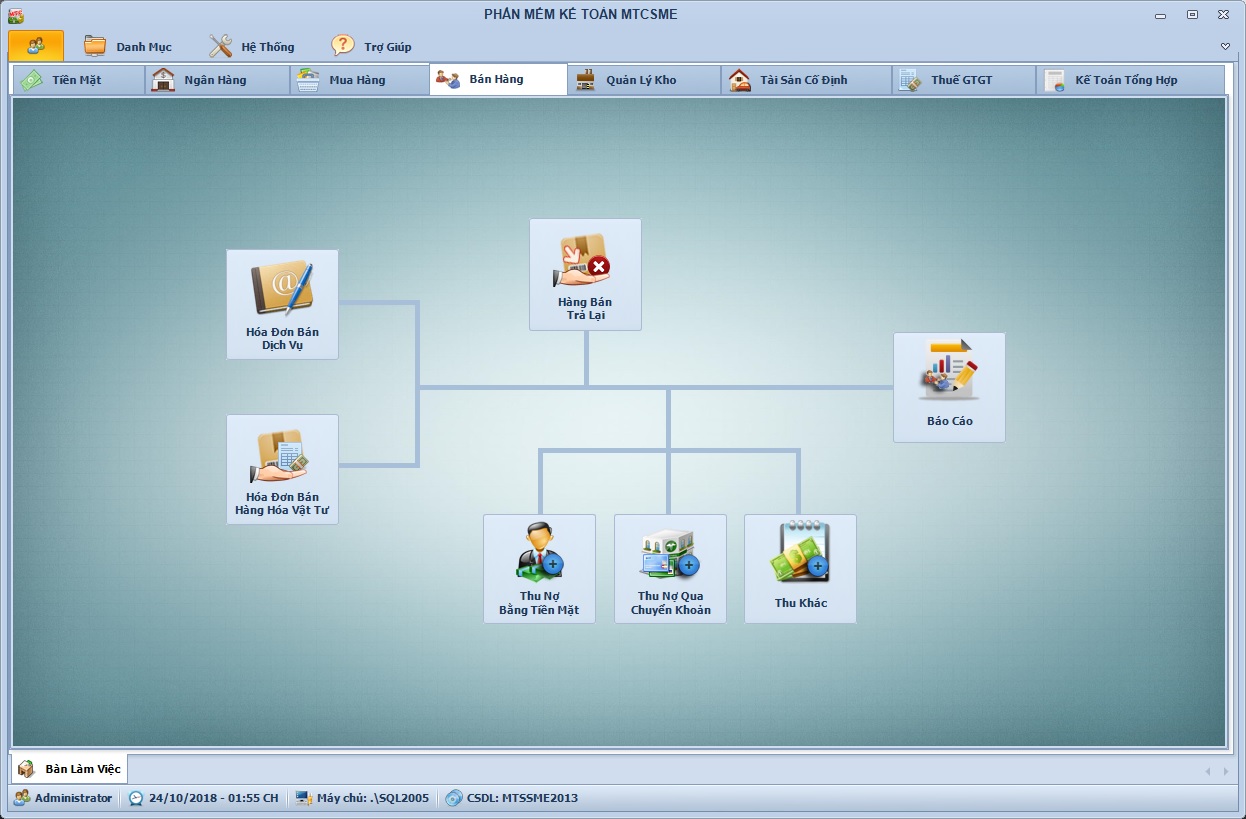Open the Tài Sản Cố Định tab
1246x819 pixels.
803,80
